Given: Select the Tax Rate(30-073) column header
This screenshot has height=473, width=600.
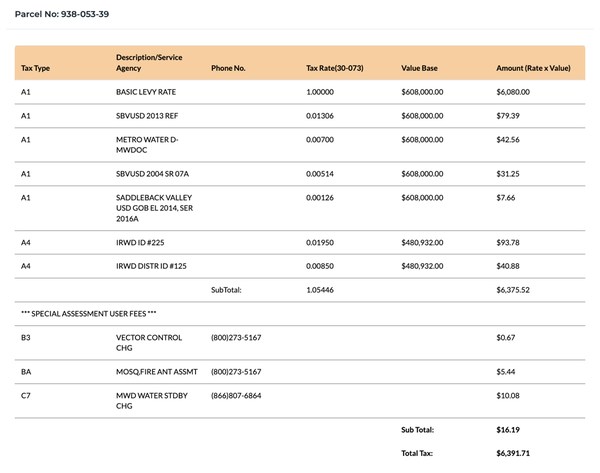Looking at the screenshot, I should pos(334,68).
